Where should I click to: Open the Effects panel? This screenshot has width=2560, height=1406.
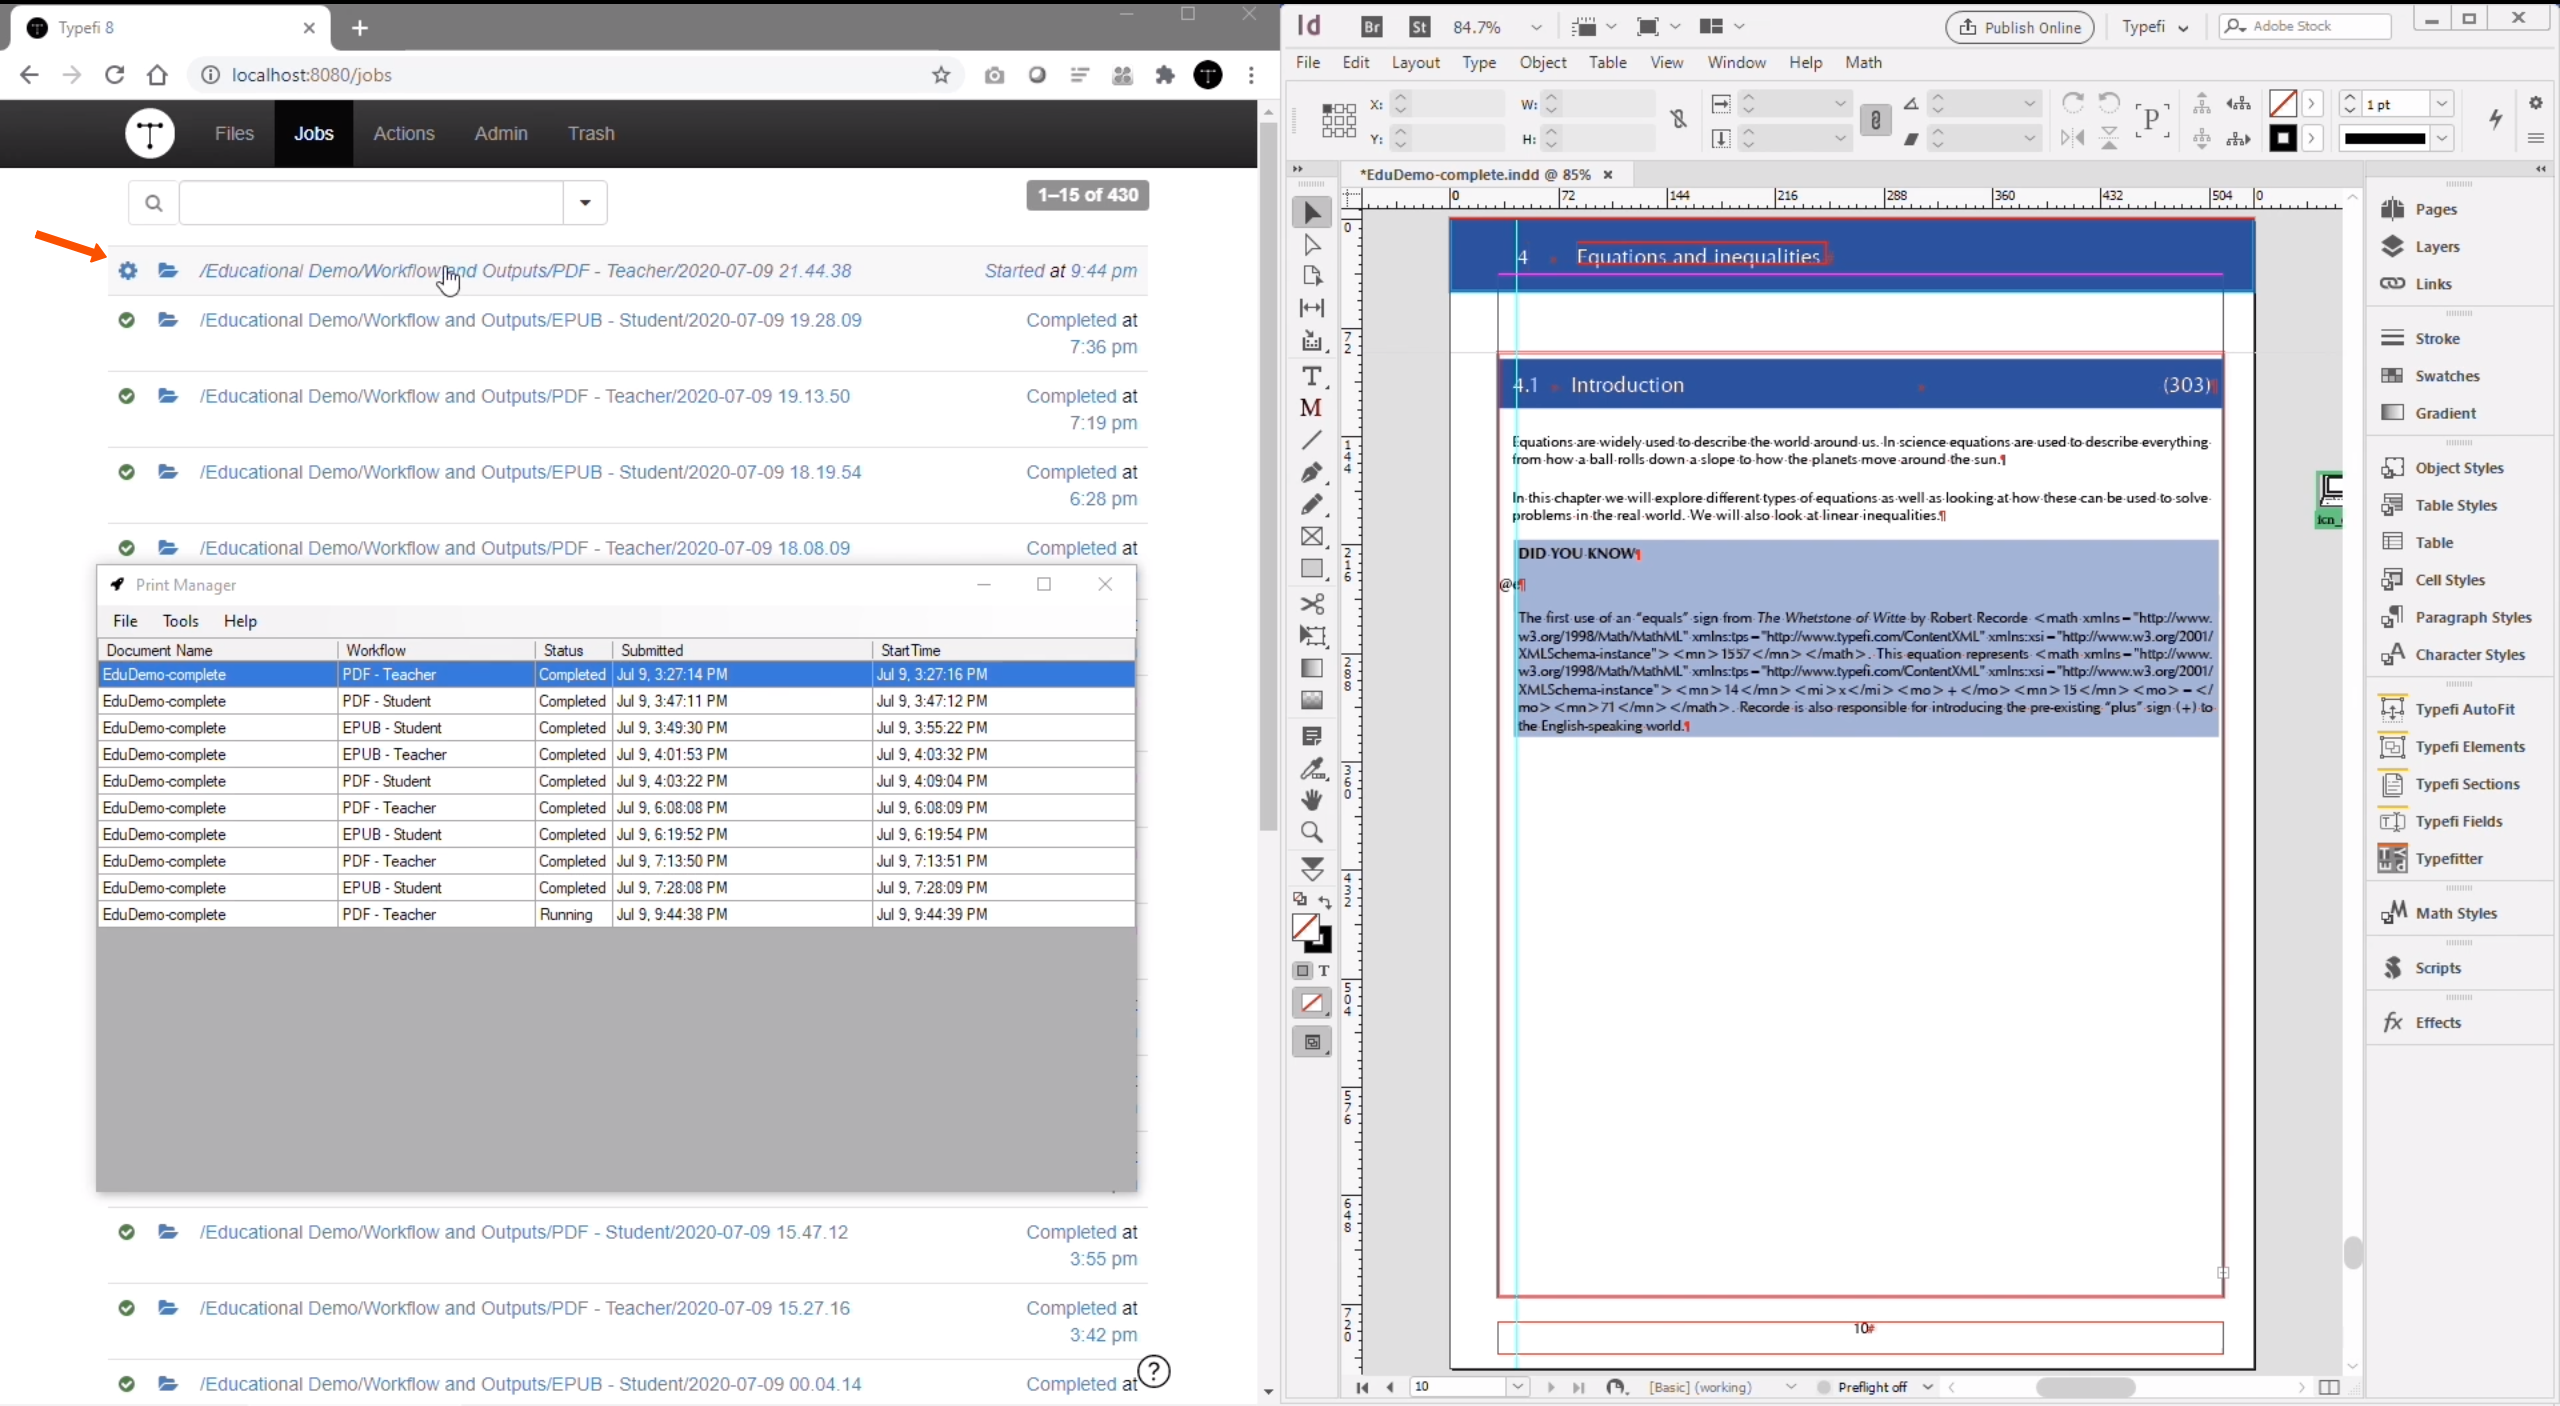[2421, 1022]
